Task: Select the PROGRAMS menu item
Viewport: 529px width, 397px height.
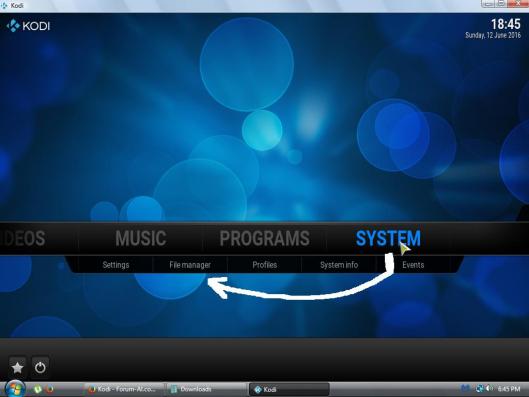Action: (x=264, y=238)
